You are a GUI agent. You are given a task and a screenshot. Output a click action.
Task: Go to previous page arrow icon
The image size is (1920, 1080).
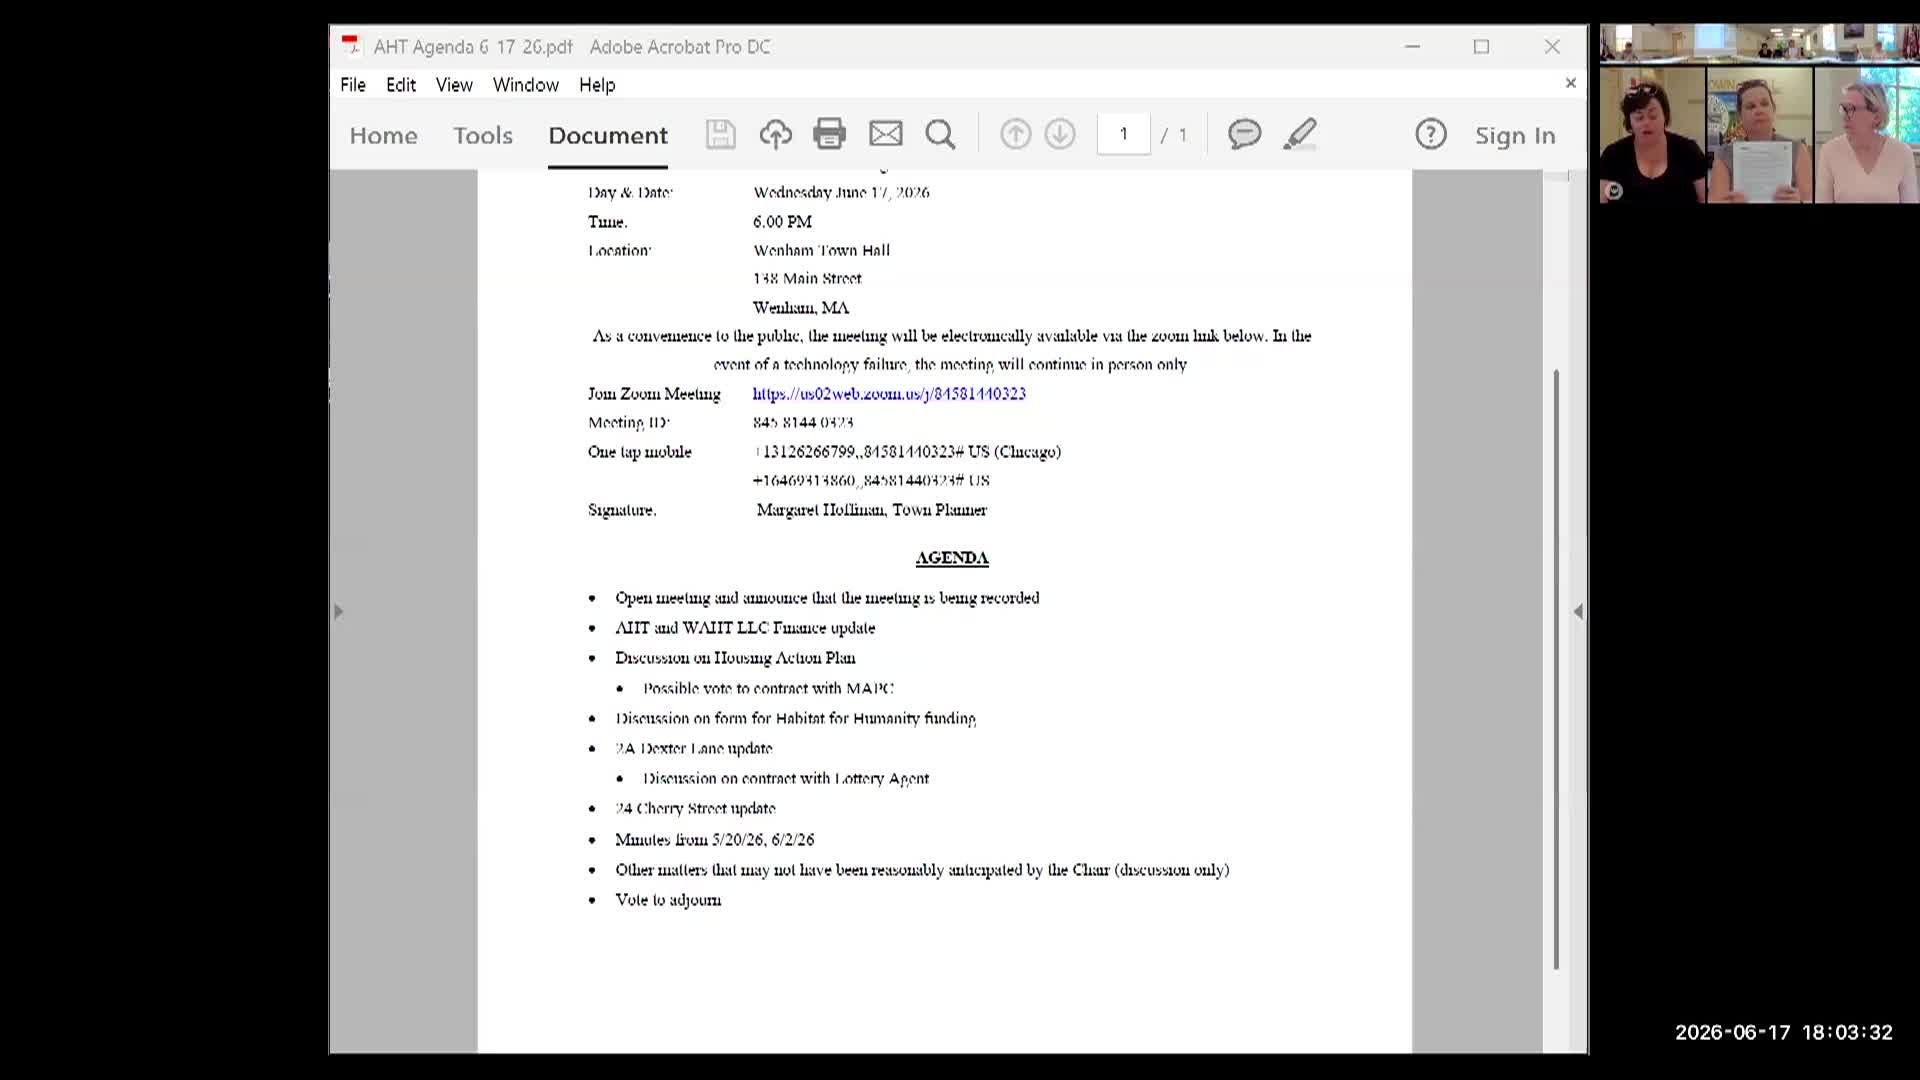click(1015, 134)
